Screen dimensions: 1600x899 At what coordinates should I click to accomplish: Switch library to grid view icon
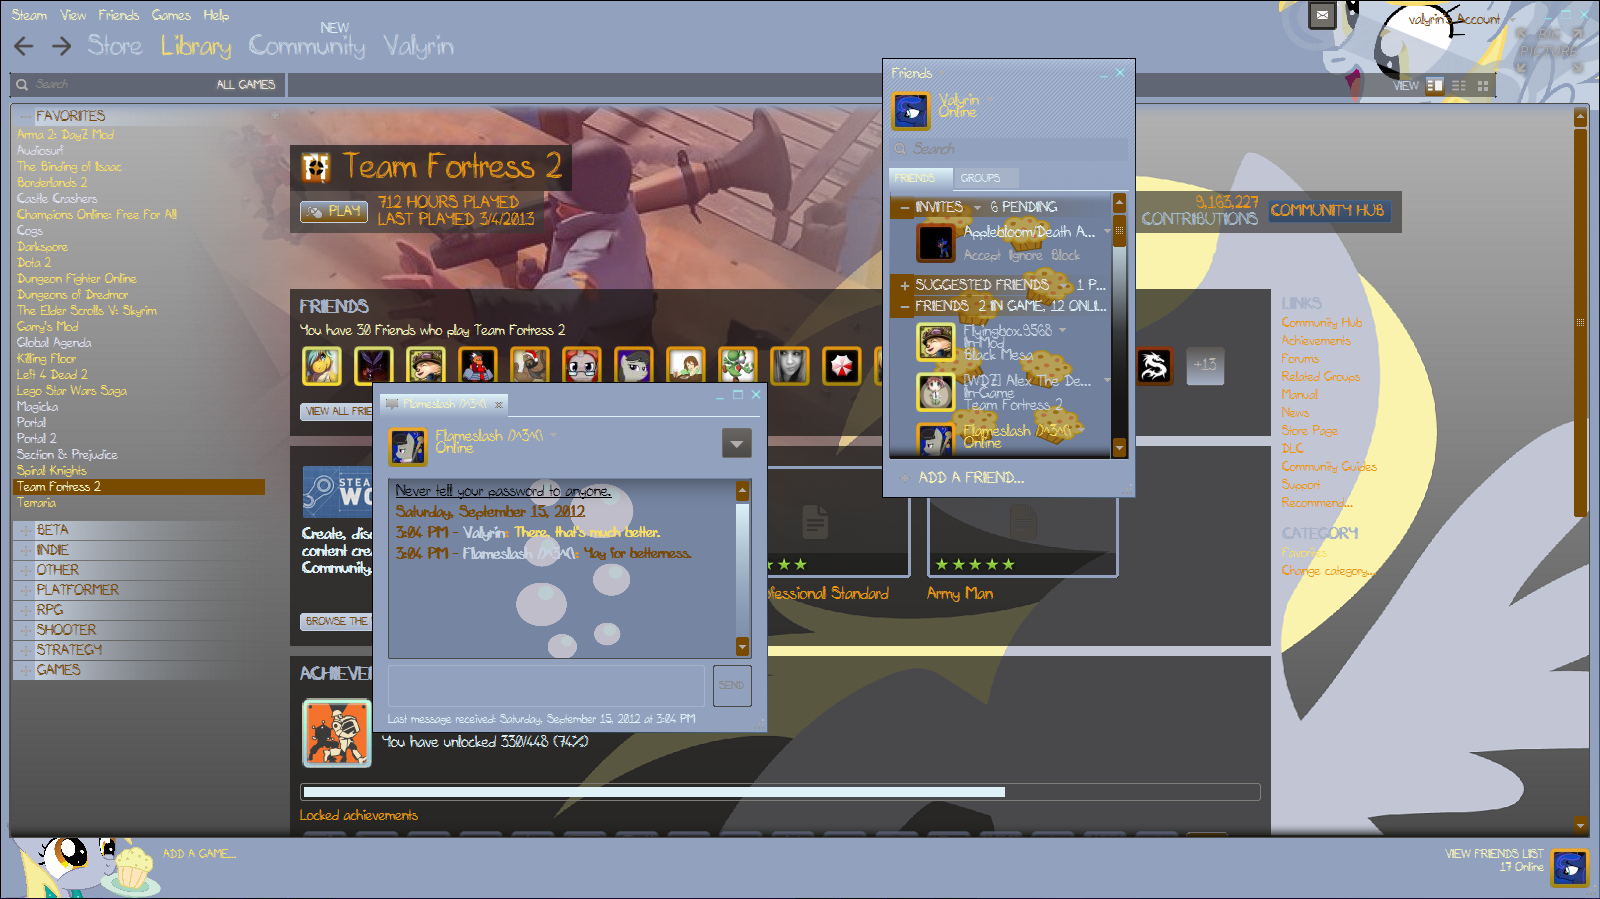pyautogui.click(x=1483, y=86)
